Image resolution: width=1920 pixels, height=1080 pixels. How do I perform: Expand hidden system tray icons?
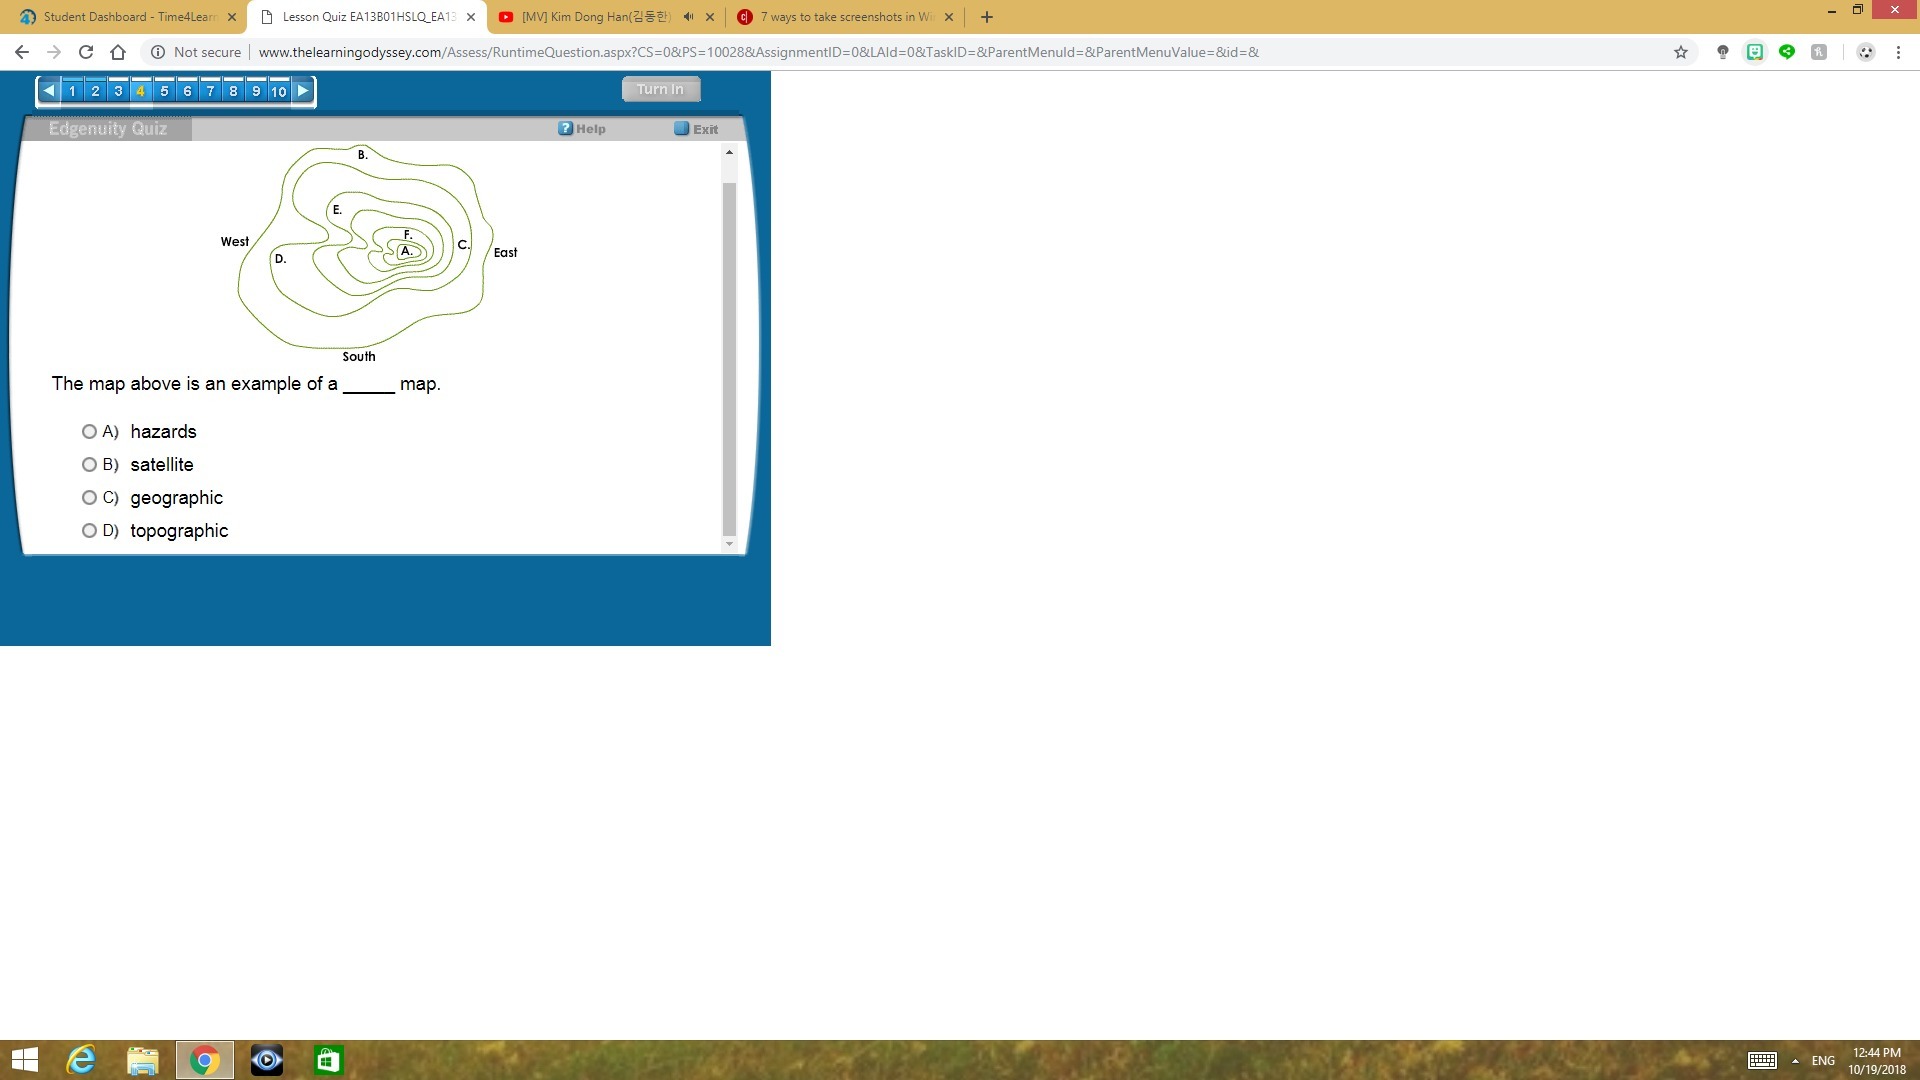[x=1795, y=1061]
